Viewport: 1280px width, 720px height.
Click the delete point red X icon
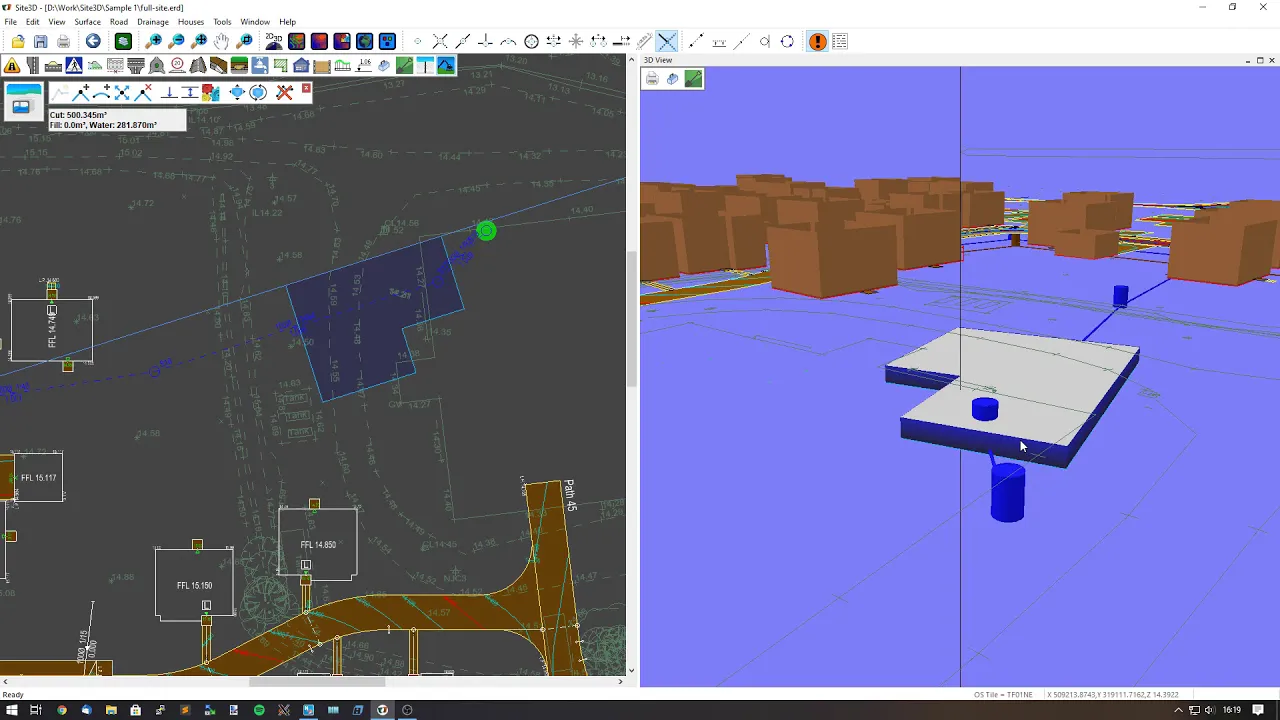pos(143,92)
